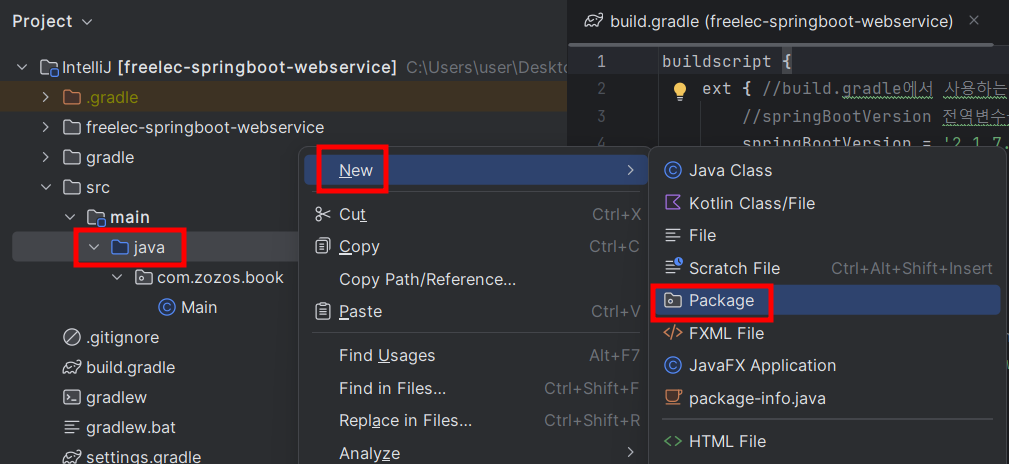
Task: Click the Scratch File icon
Action: click(673, 267)
